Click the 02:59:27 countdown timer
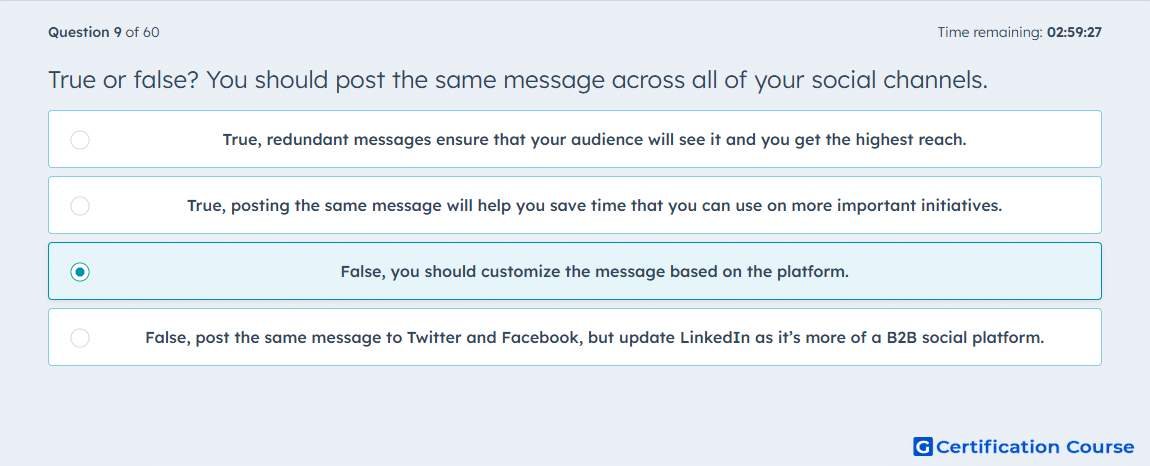The height and width of the screenshot is (466, 1150). click(1074, 32)
